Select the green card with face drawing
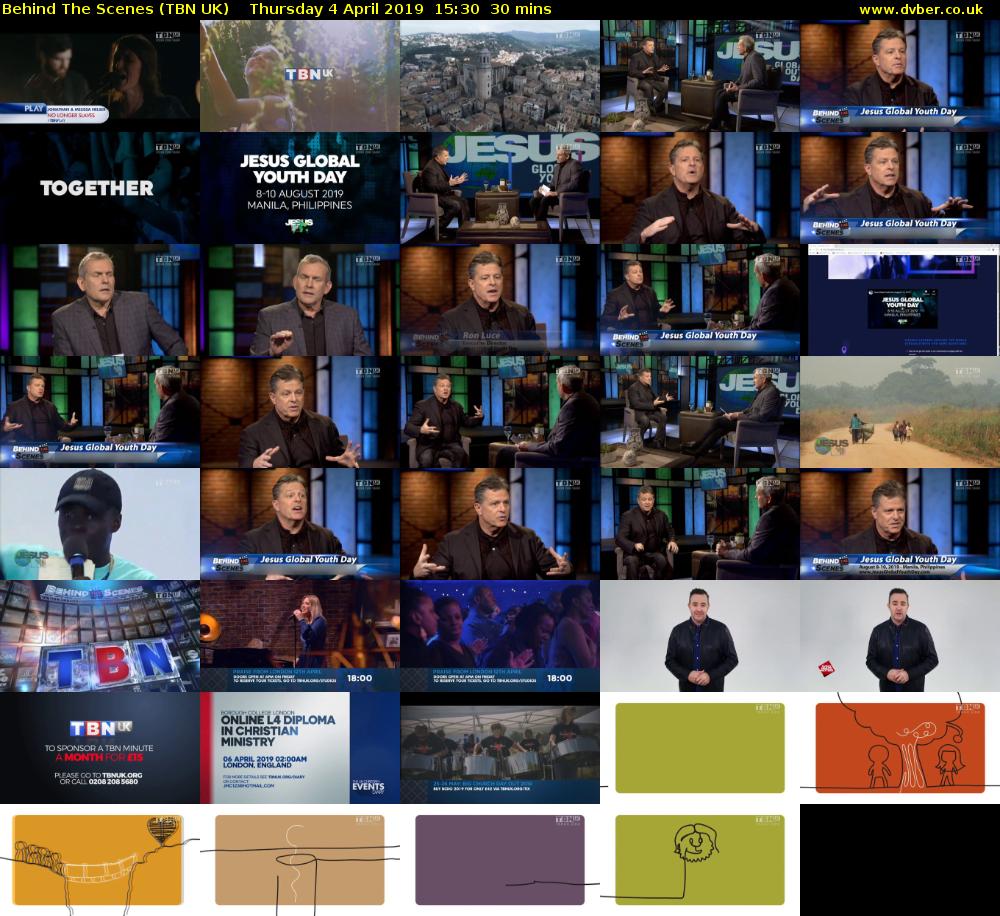The width and height of the screenshot is (1000, 916). pyautogui.click(x=700, y=860)
